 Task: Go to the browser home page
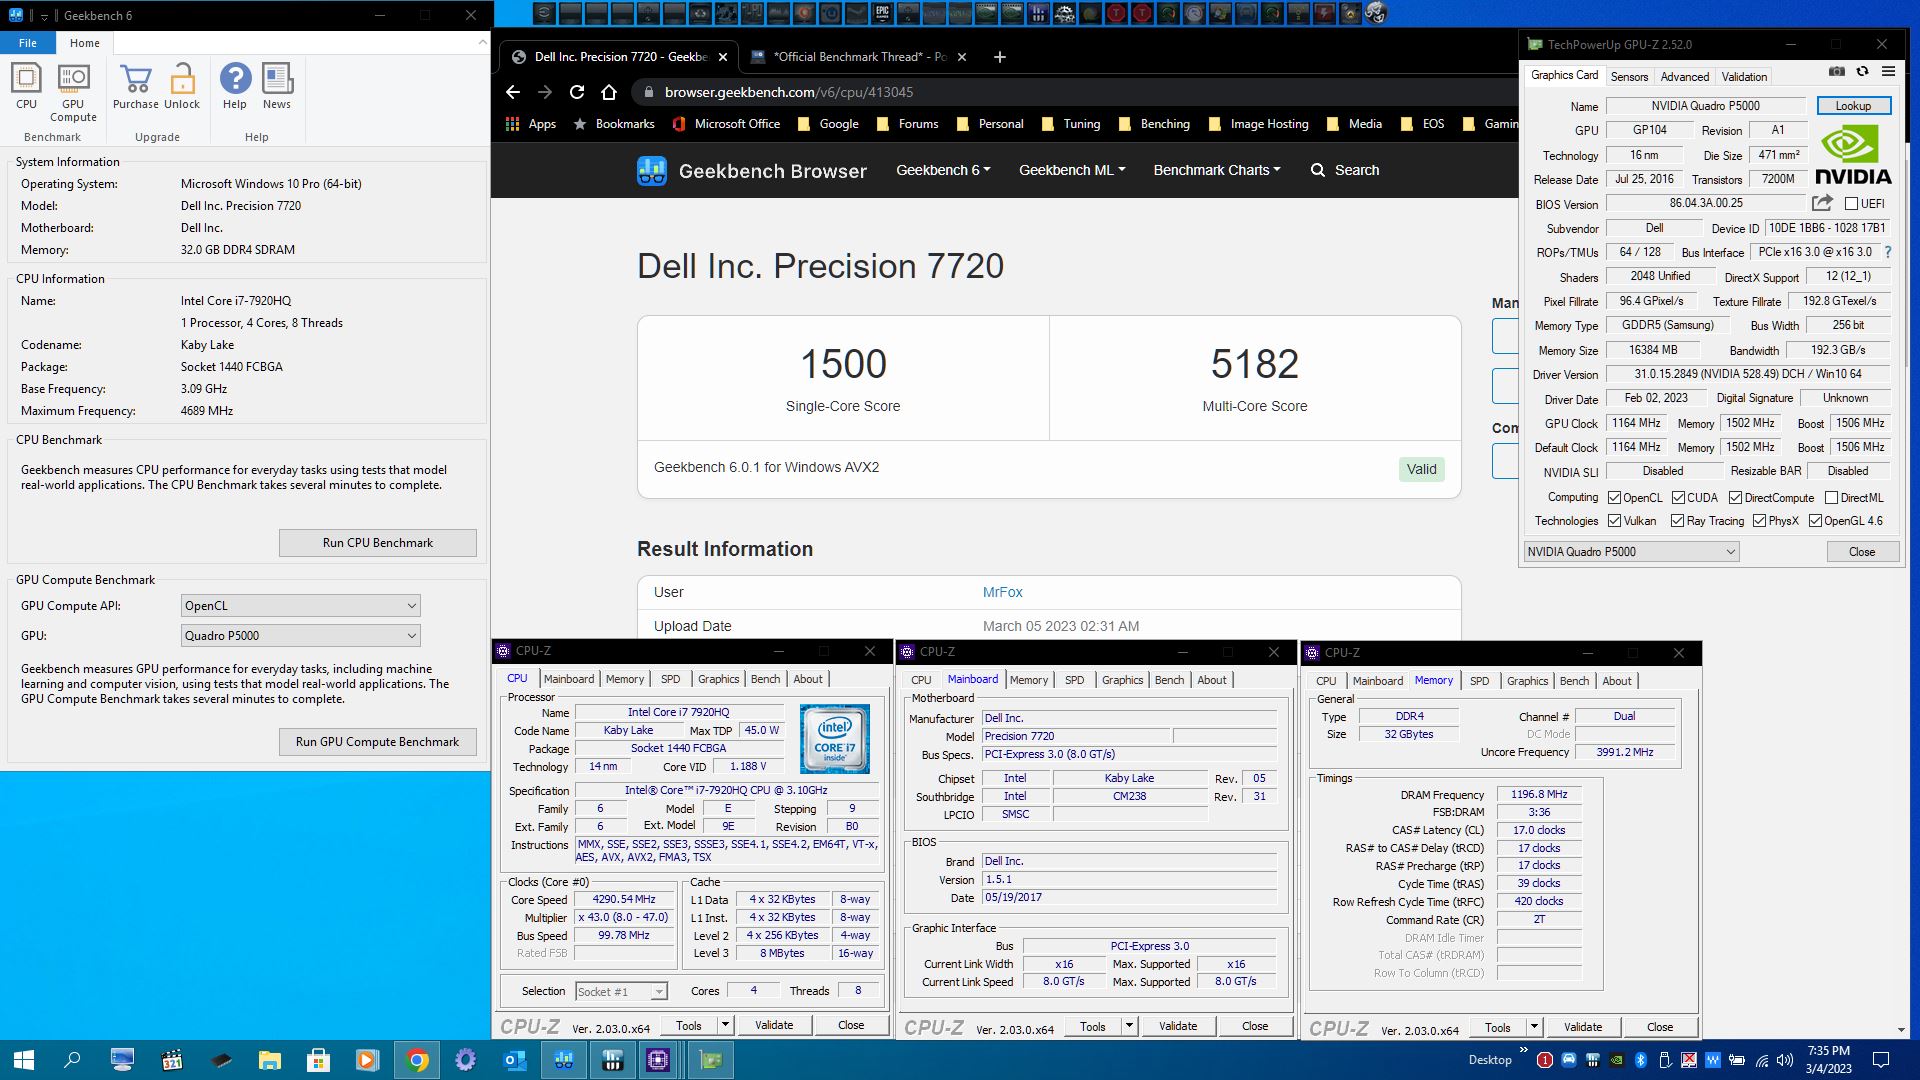click(x=609, y=92)
